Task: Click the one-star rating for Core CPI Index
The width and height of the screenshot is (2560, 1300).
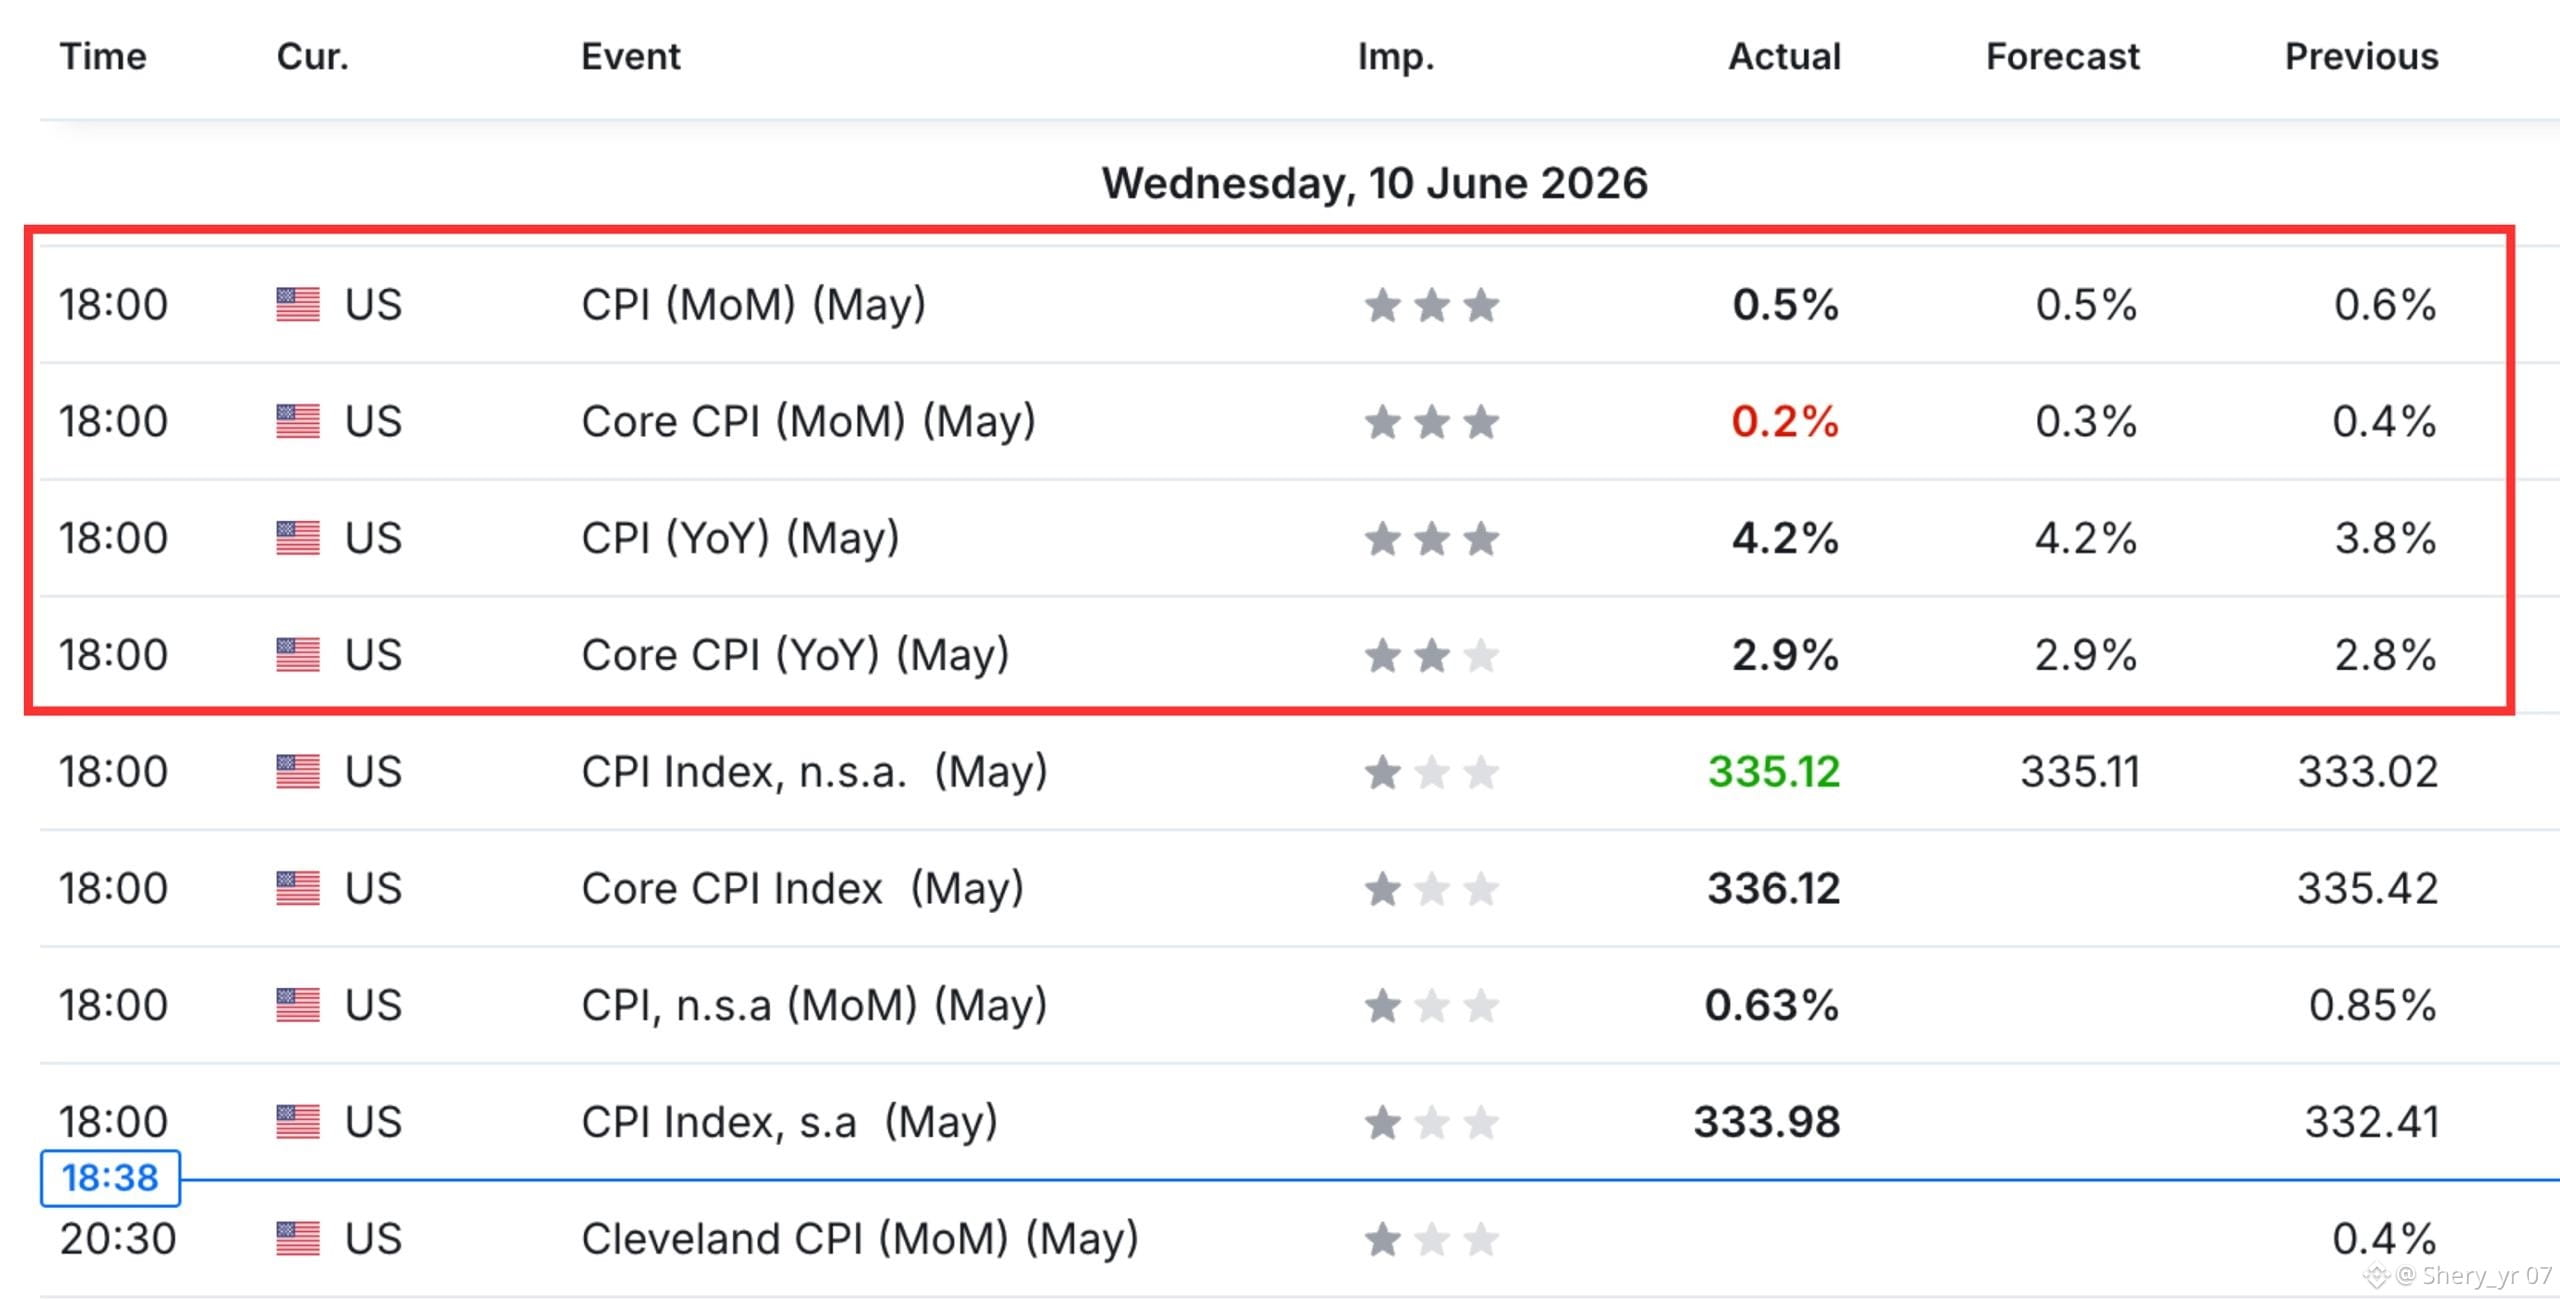Action: tap(1432, 889)
